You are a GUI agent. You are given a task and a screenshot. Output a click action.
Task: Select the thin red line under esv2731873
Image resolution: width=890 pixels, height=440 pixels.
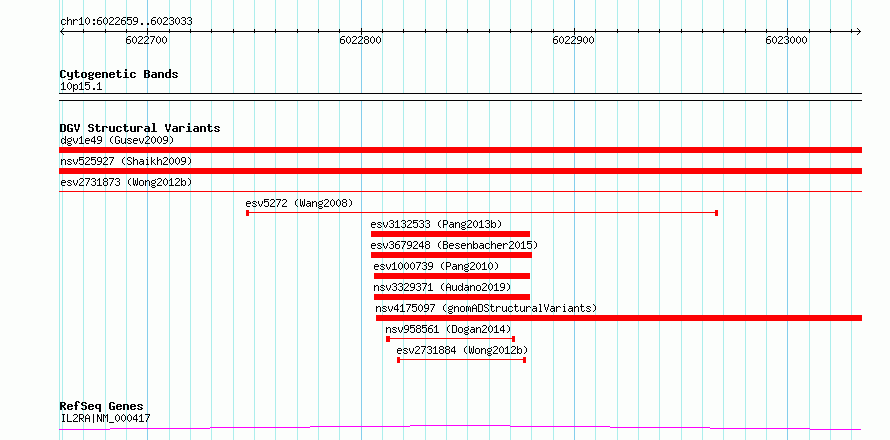click(461, 191)
